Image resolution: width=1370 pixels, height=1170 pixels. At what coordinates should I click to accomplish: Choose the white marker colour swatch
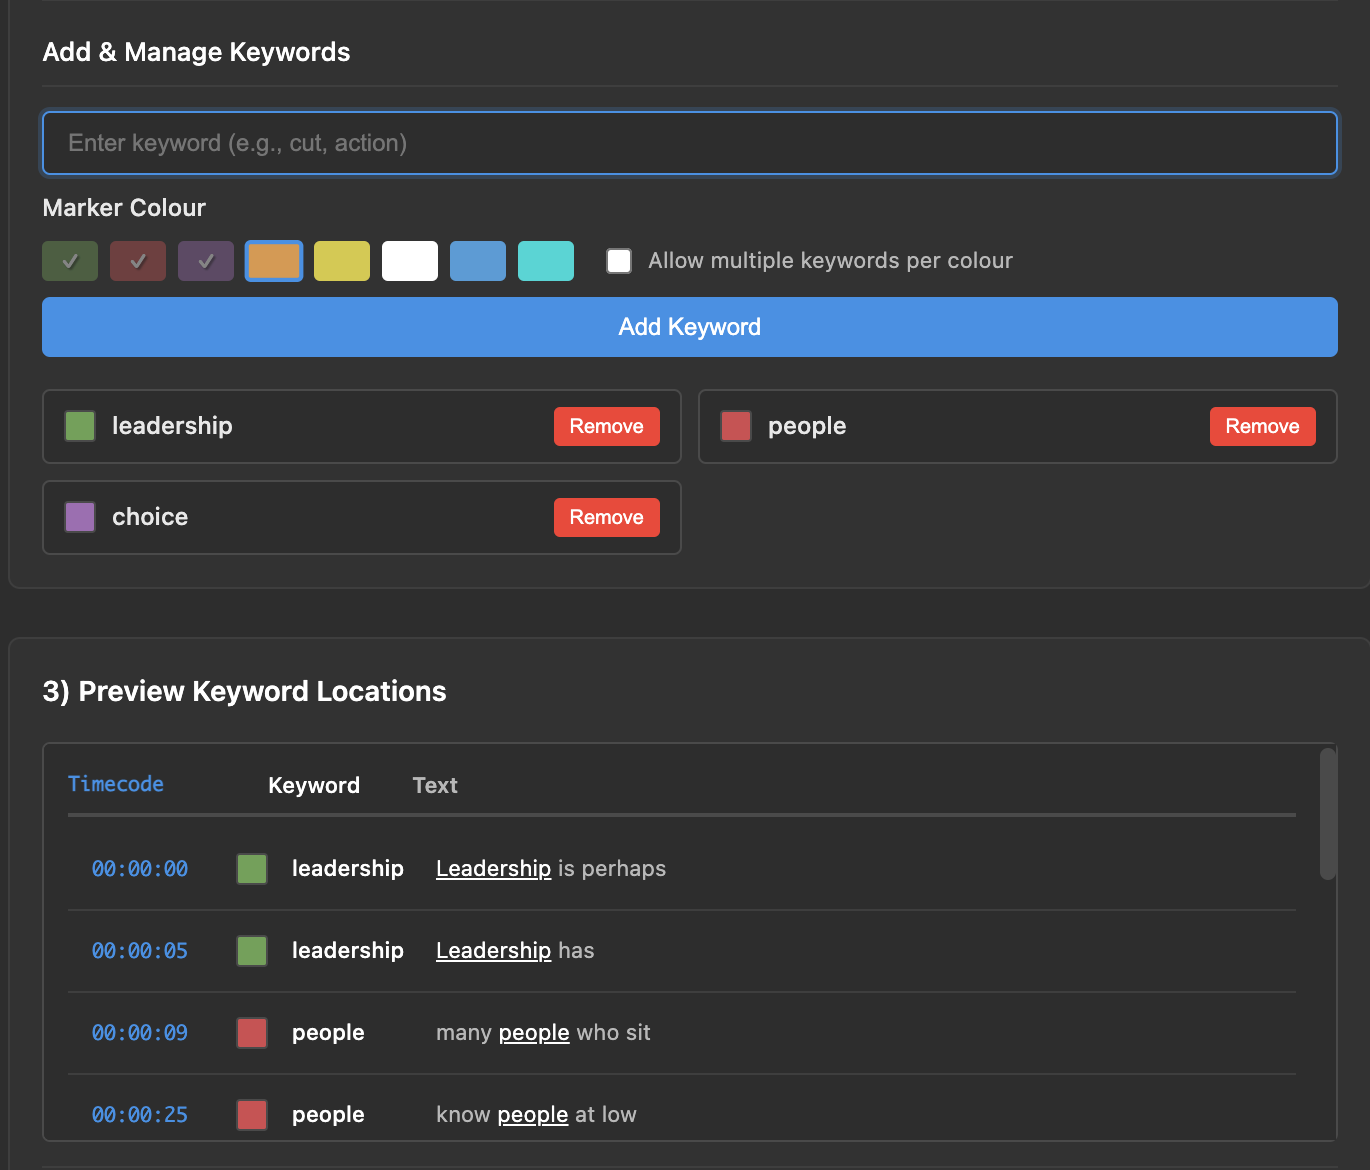(x=410, y=261)
